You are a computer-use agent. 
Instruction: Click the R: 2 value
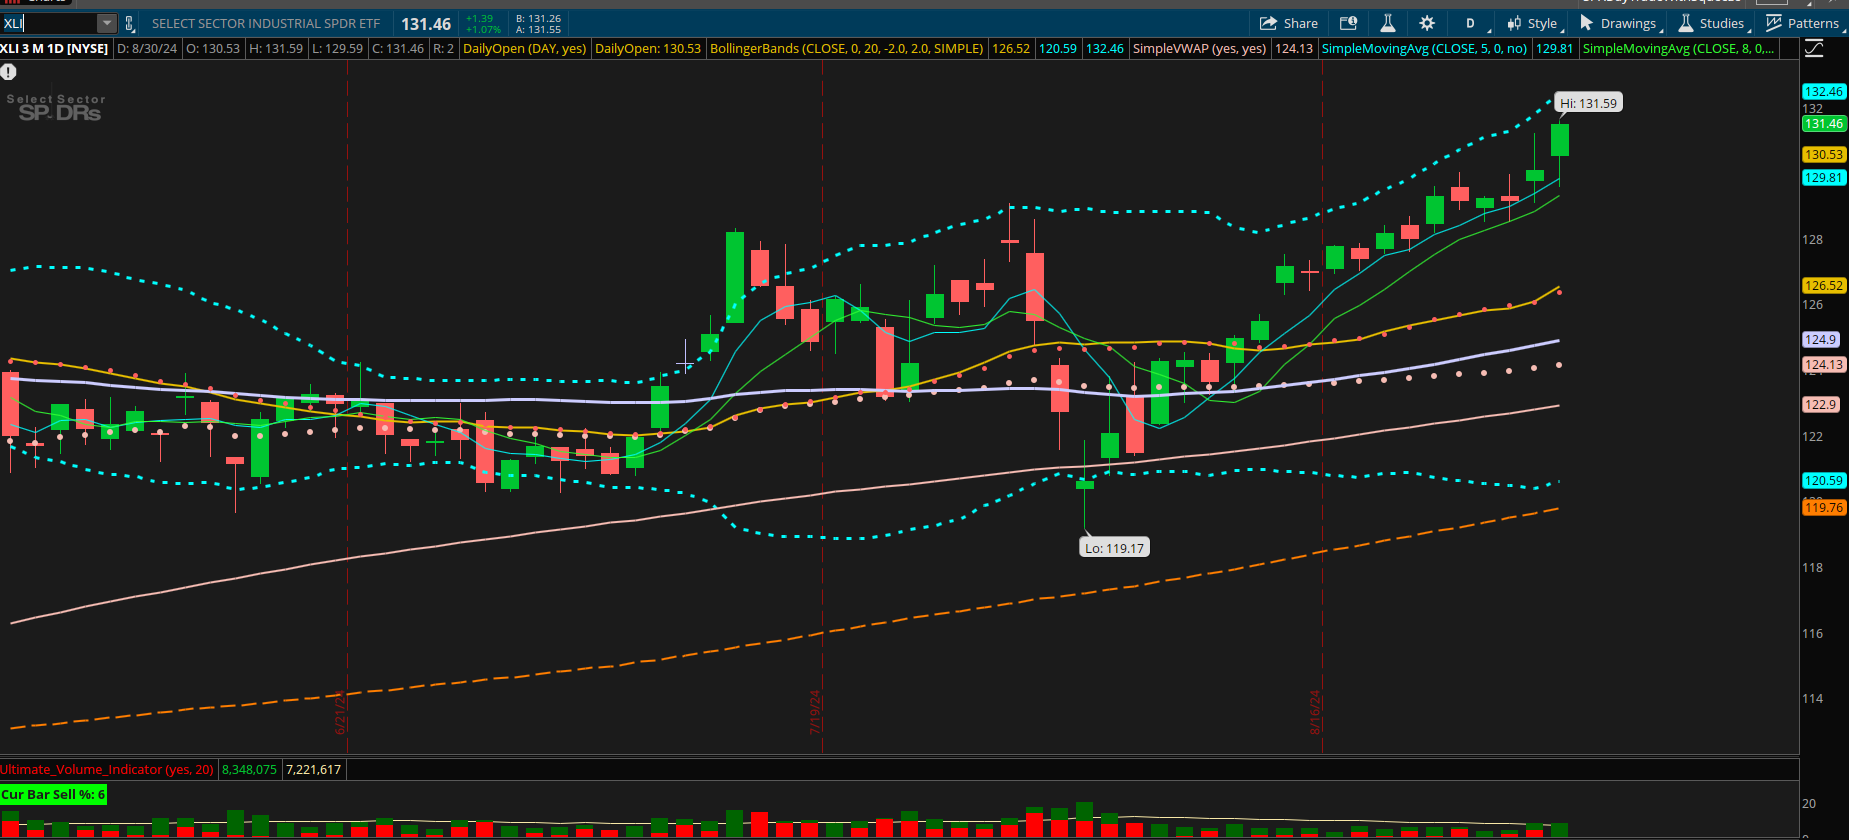pos(443,48)
